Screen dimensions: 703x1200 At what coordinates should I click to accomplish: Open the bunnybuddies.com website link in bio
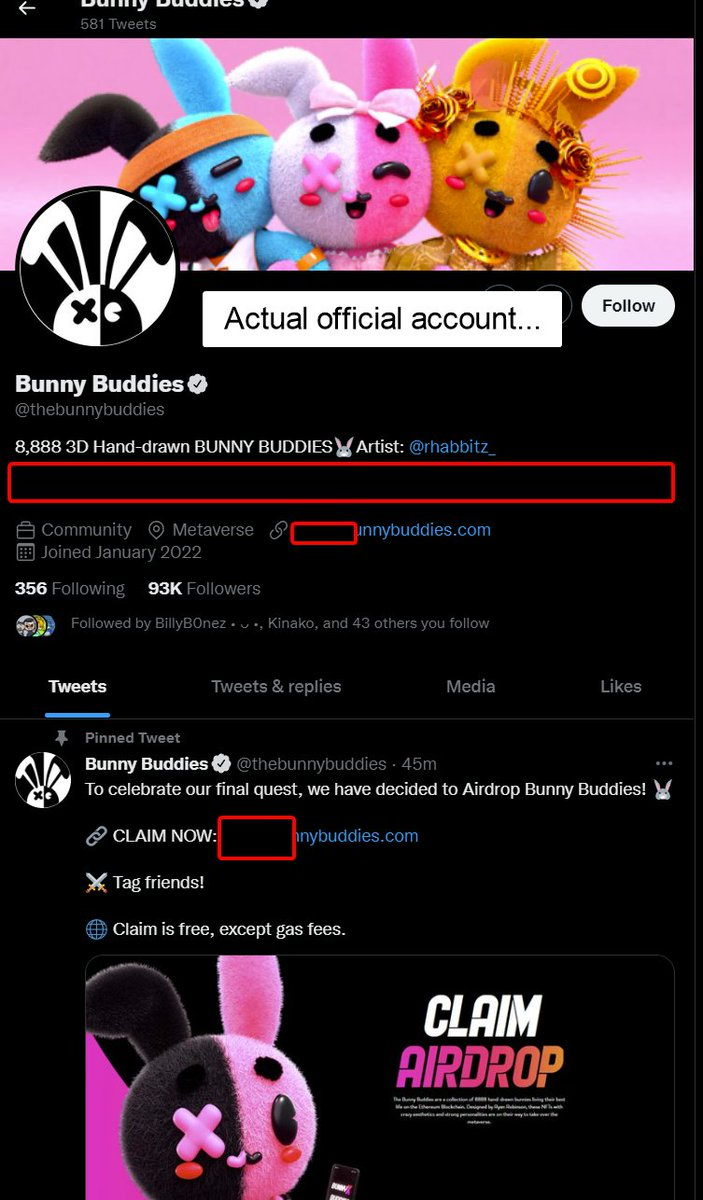pos(391,530)
